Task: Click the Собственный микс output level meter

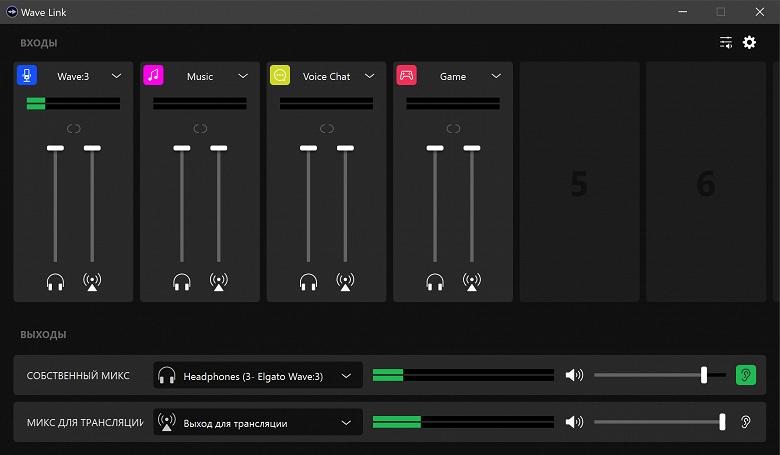Action: point(463,375)
